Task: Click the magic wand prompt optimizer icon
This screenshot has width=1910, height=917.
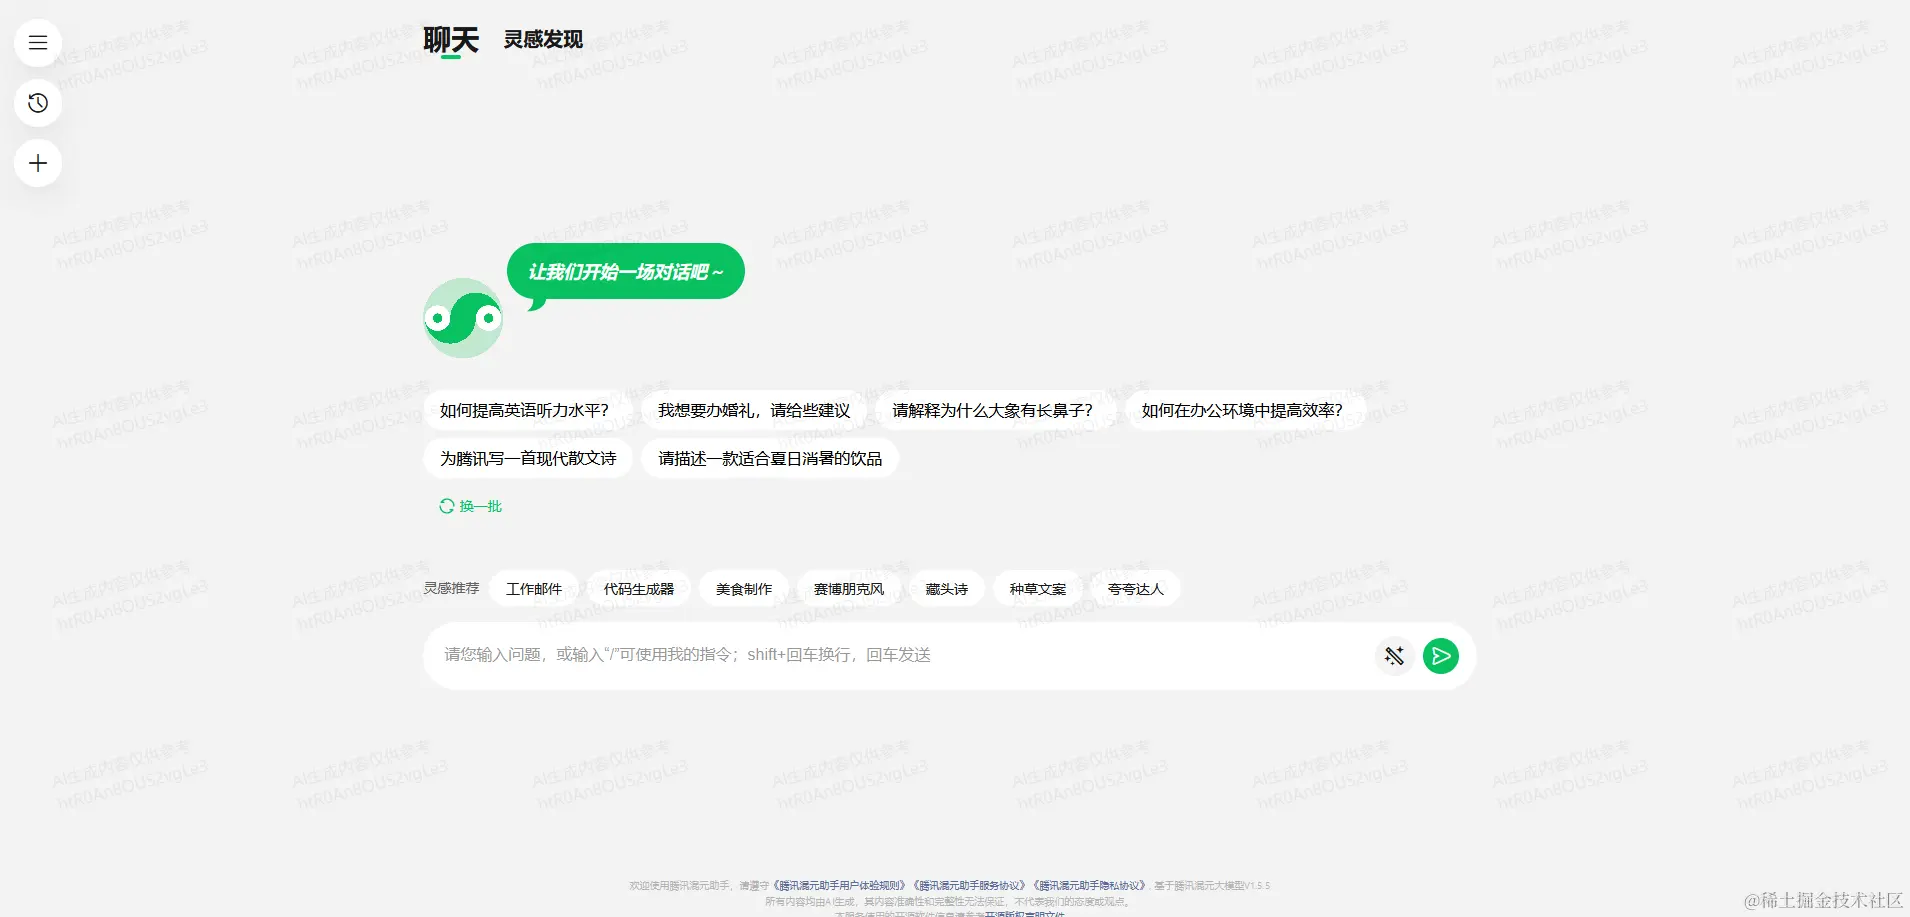Action: point(1394,656)
